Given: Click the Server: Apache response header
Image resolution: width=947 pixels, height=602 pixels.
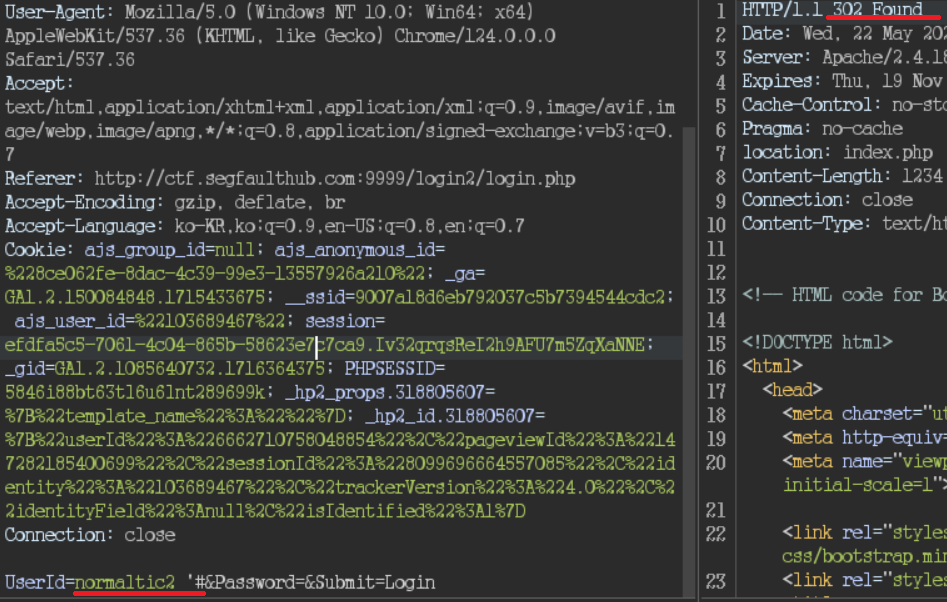Looking at the screenshot, I should [844, 57].
